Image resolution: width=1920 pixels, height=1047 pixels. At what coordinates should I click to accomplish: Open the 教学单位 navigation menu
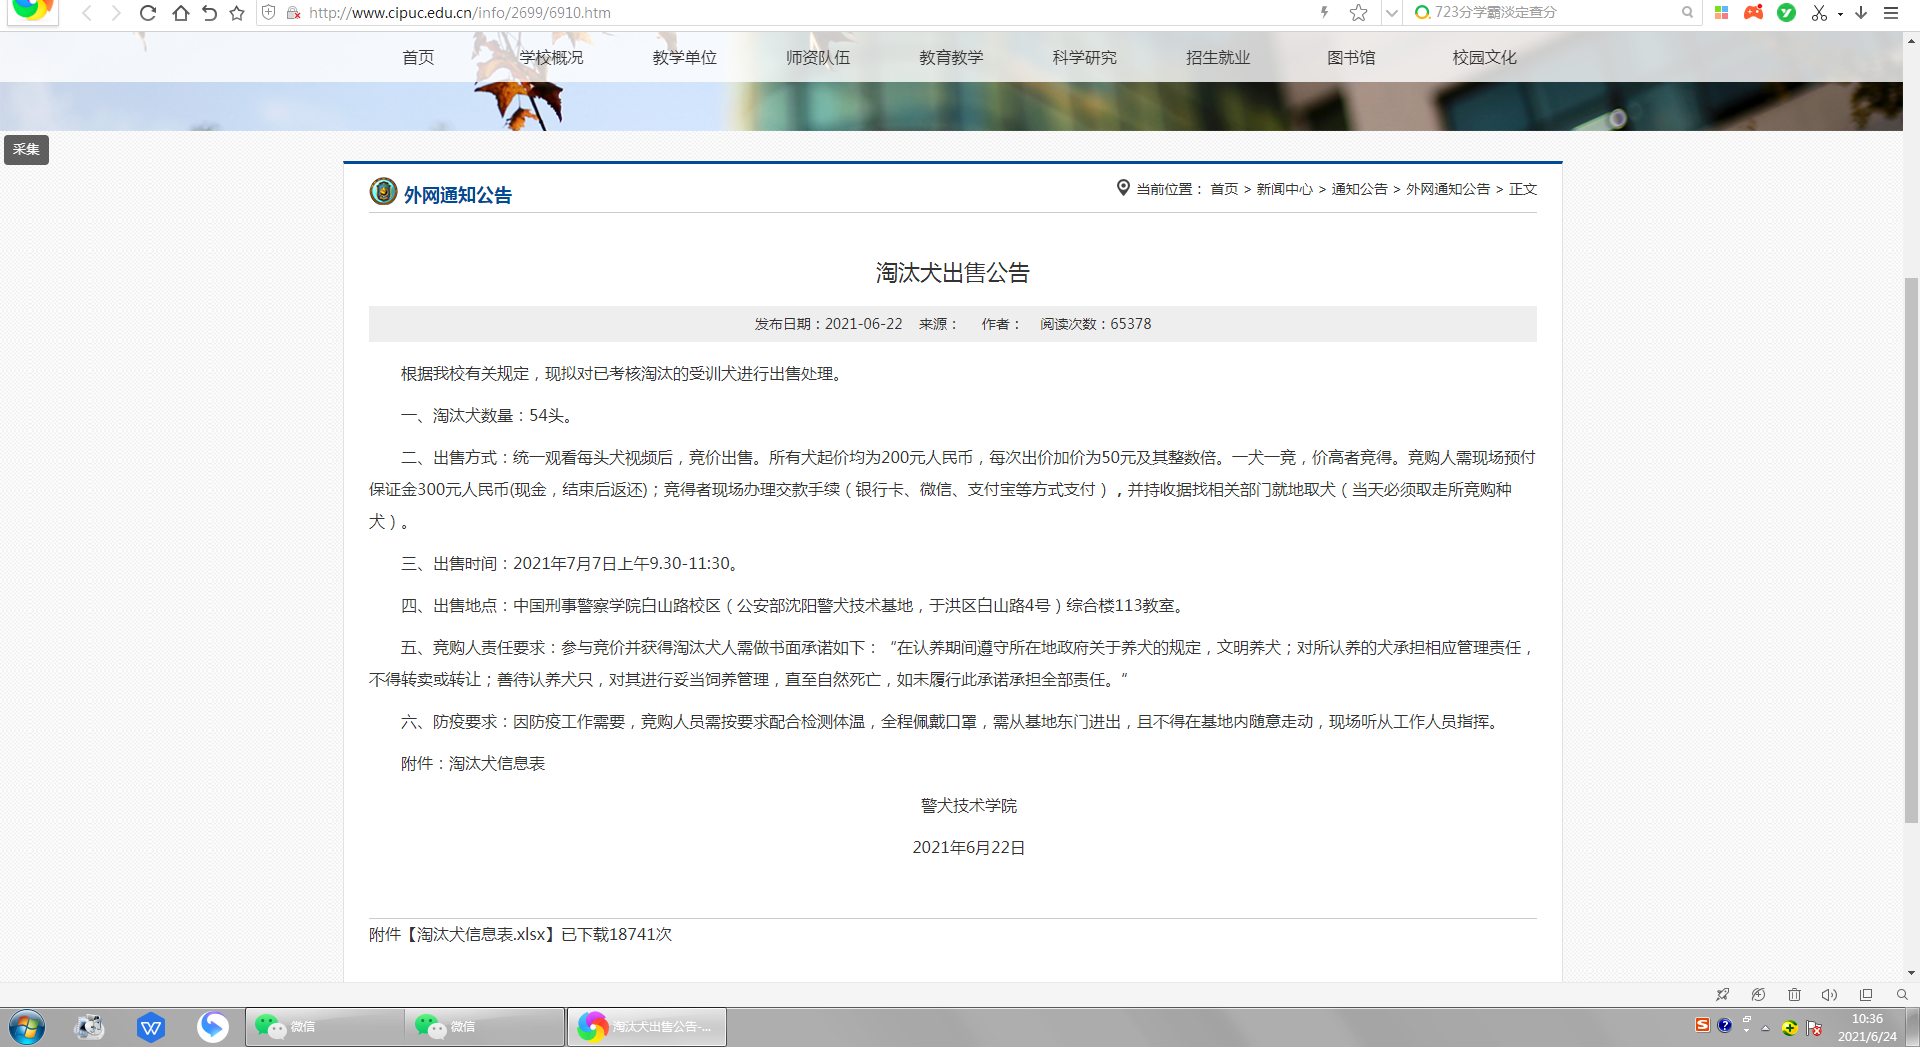685,58
